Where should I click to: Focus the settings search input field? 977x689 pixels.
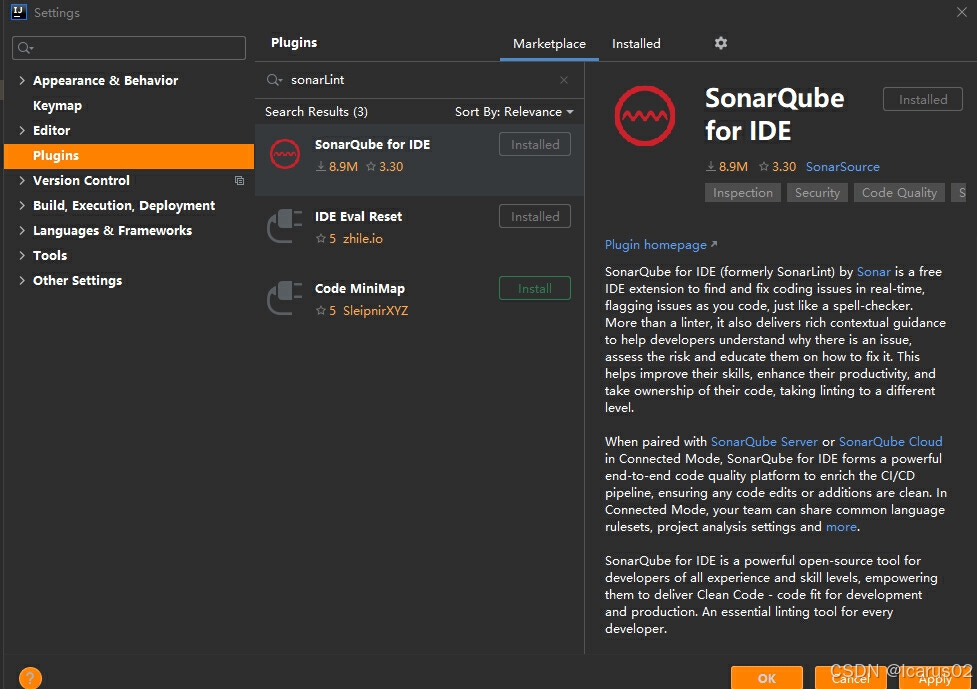129,48
